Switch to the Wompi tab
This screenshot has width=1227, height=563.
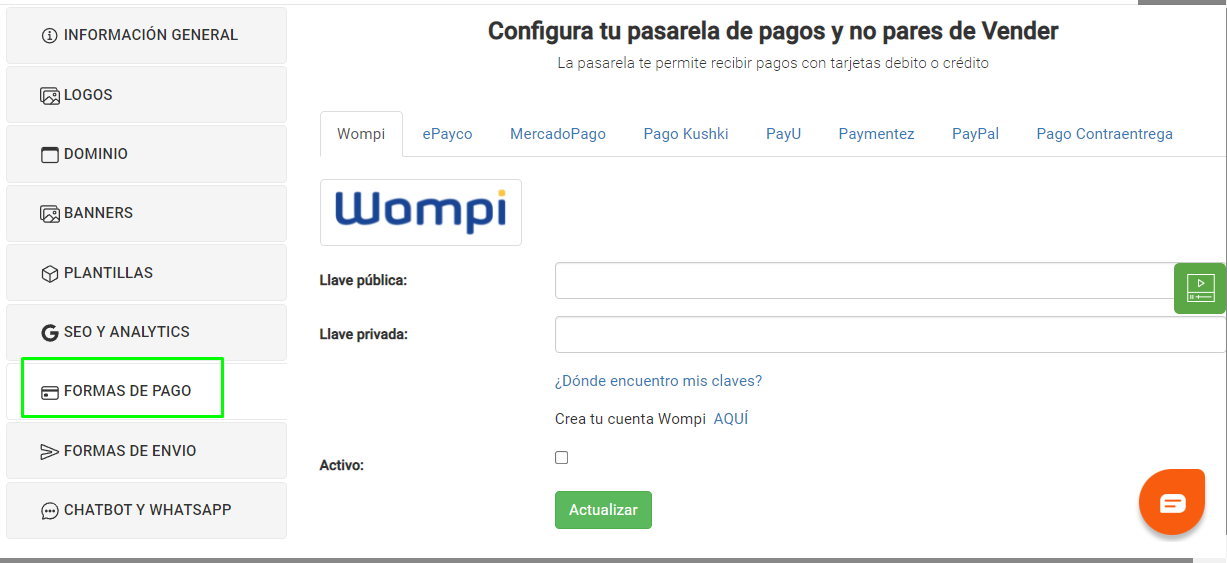pyautogui.click(x=361, y=134)
